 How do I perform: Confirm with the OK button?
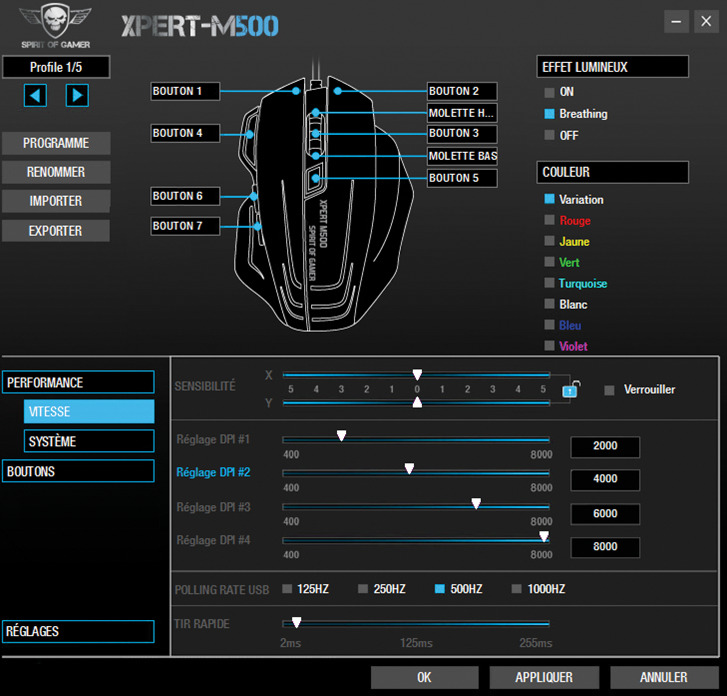(424, 678)
